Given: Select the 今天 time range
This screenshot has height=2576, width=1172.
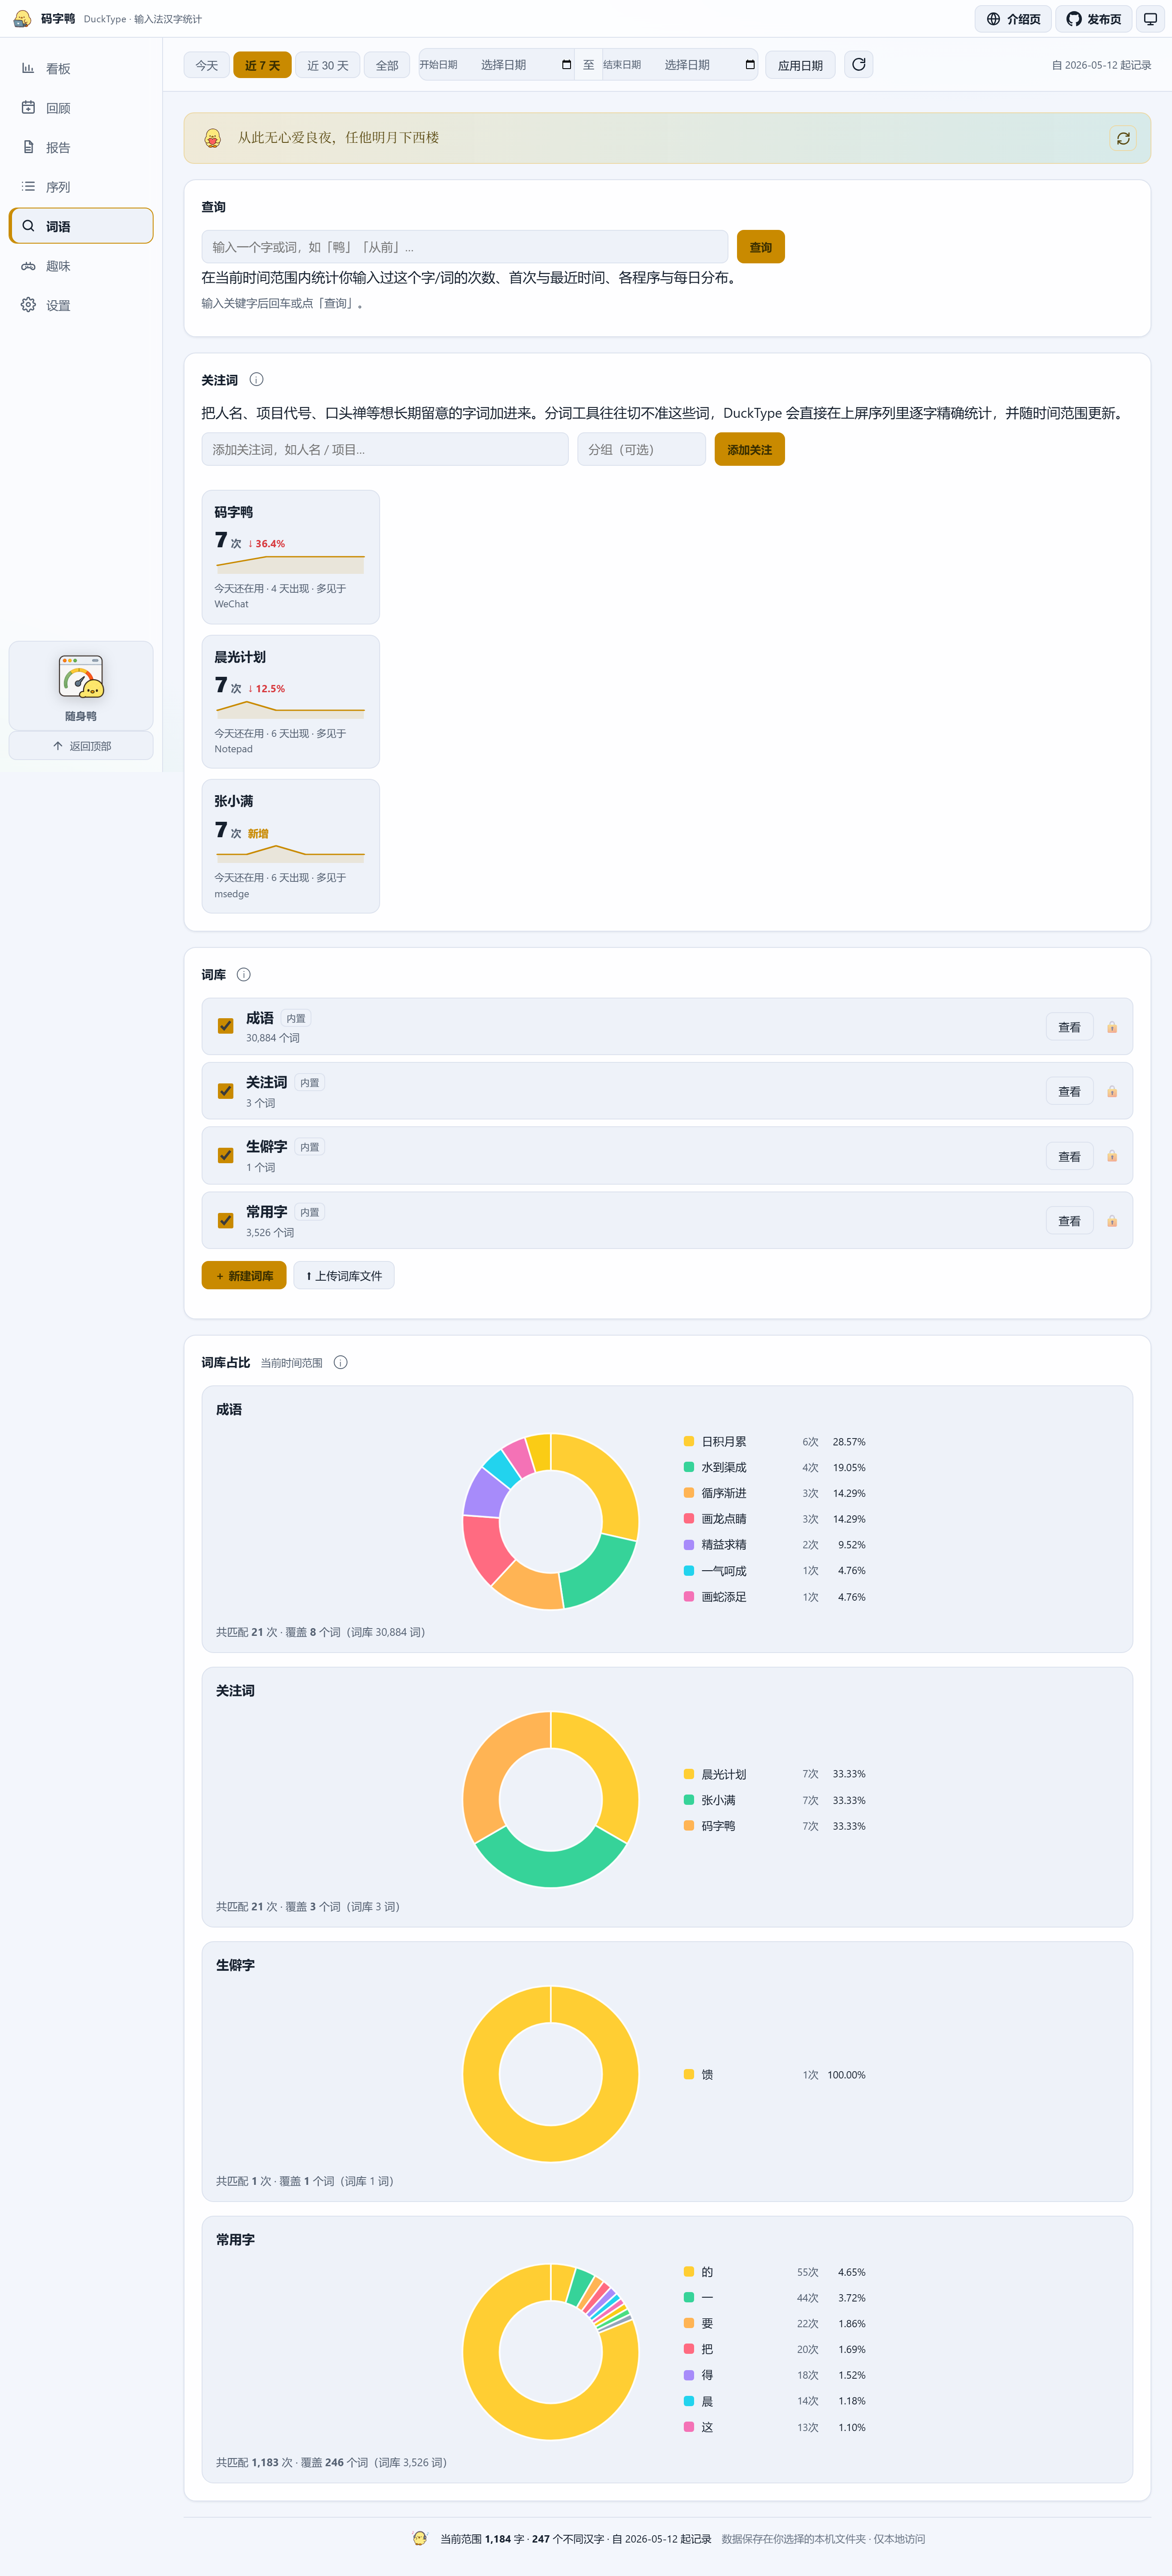Looking at the screenshot, I should click(x=207, y=65).
